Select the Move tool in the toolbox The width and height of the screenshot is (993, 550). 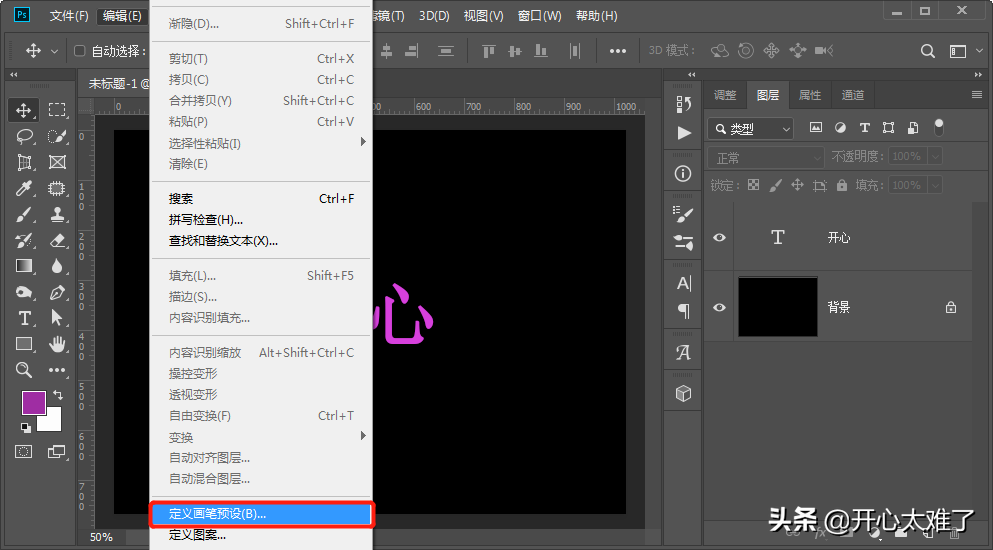pos(23,110)
